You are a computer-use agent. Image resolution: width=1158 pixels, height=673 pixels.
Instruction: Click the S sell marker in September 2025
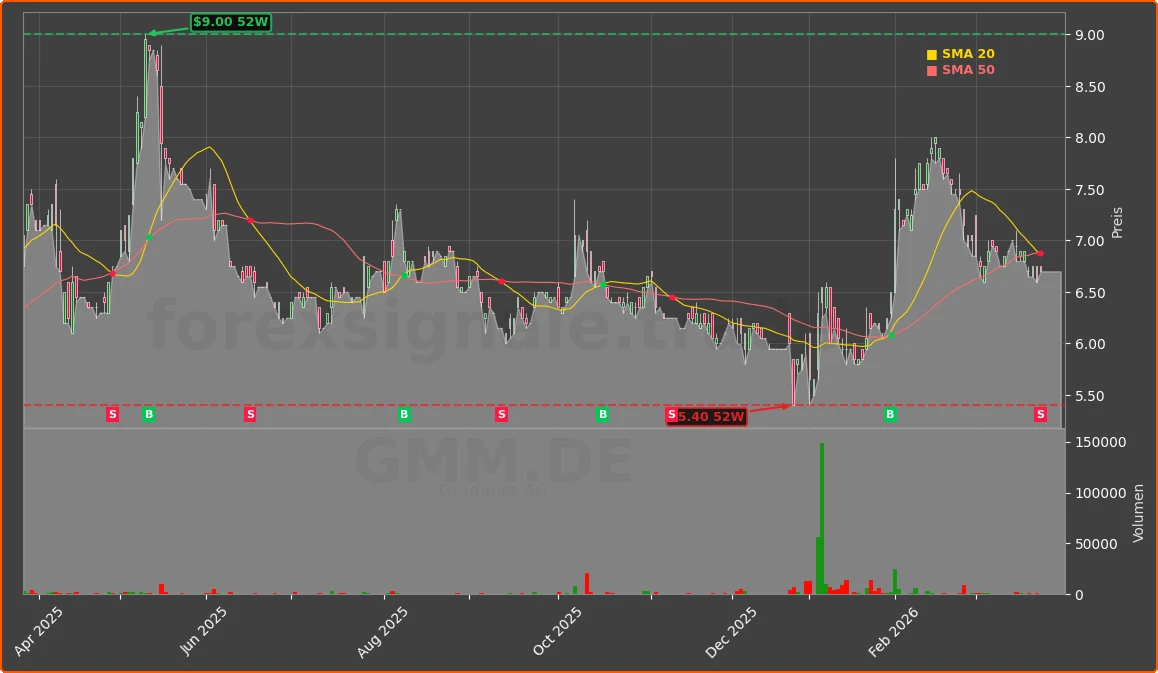[x=501, y=414]
